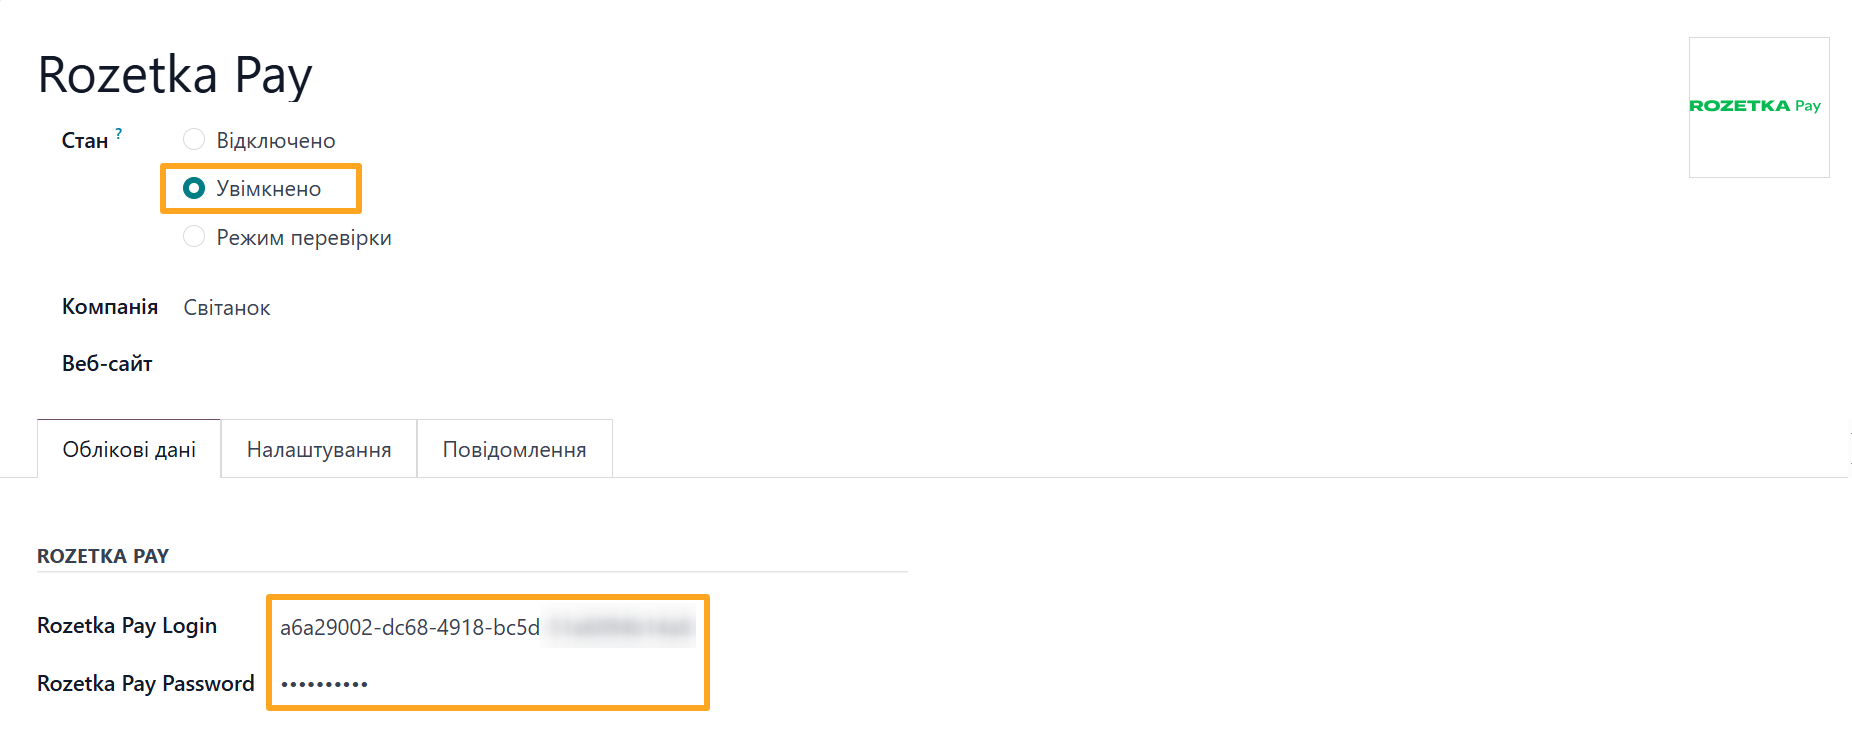
Task: Click the masked password dots
Action: pyautogui.click(x=325, y=683)
